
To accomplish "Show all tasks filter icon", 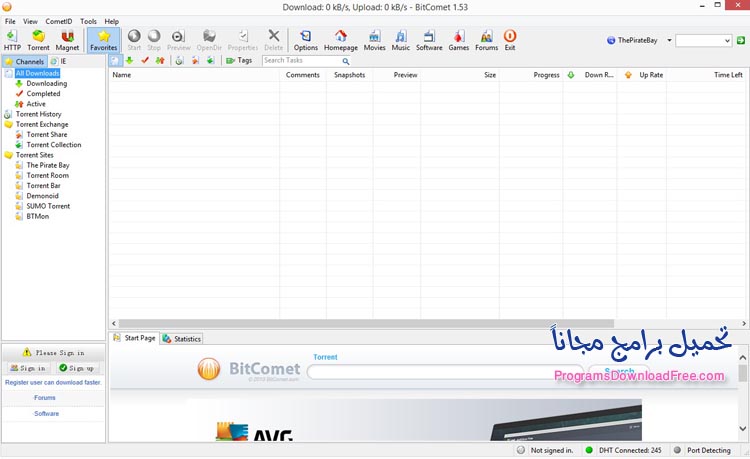I will click(115, 60).
